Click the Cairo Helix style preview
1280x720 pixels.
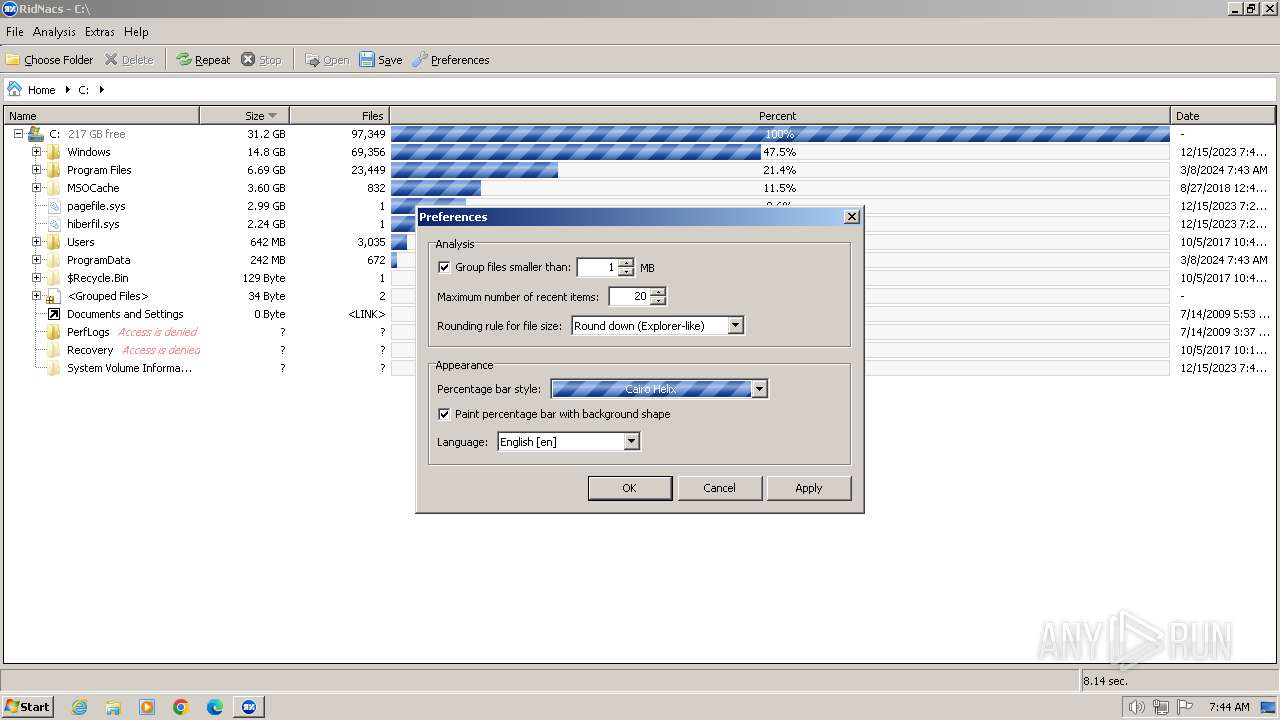(x=651, y=389)
